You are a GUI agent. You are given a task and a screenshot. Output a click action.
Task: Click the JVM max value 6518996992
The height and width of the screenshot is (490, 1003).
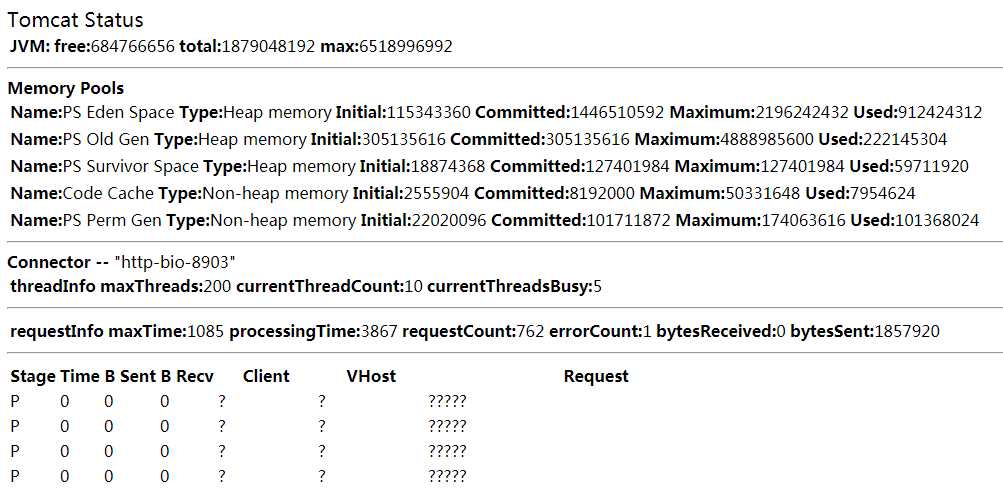406,46
